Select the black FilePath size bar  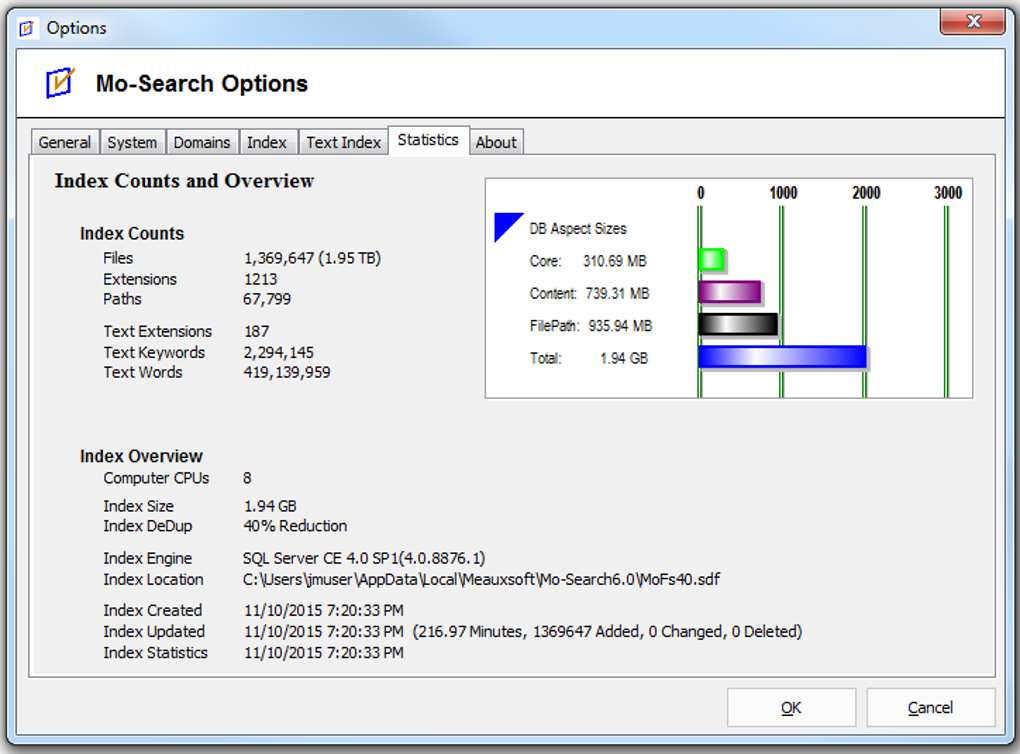(737, 323)
